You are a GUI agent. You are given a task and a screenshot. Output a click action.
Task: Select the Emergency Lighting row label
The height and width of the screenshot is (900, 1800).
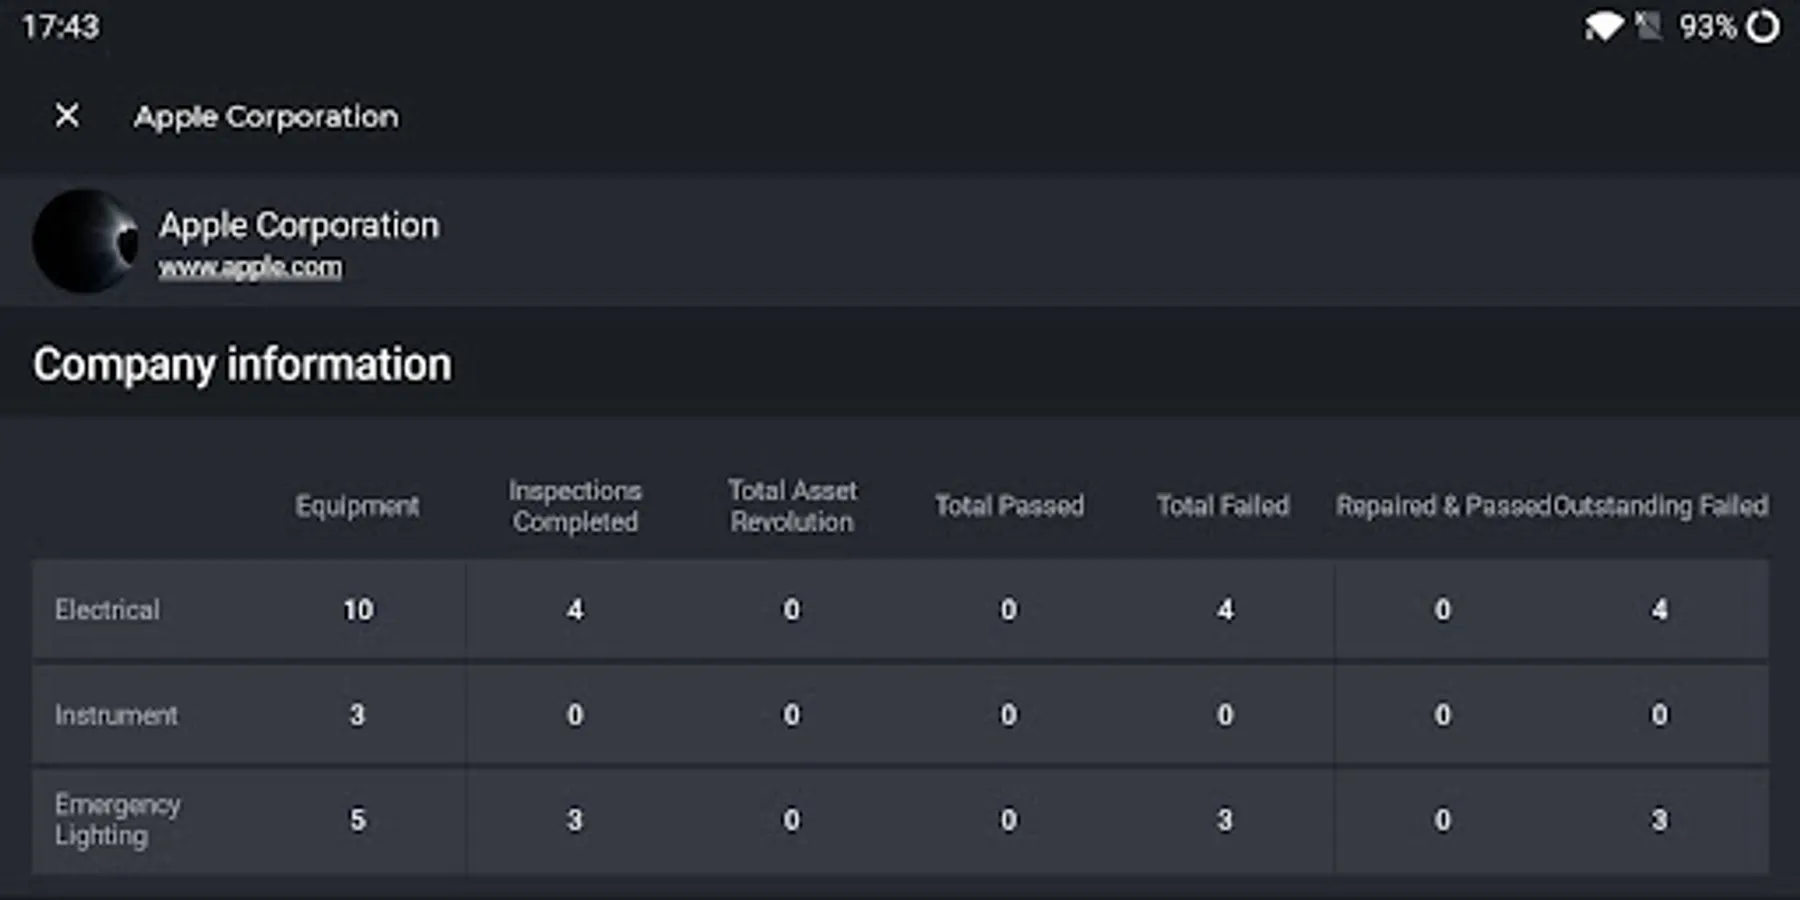click(x=117, y=820)
